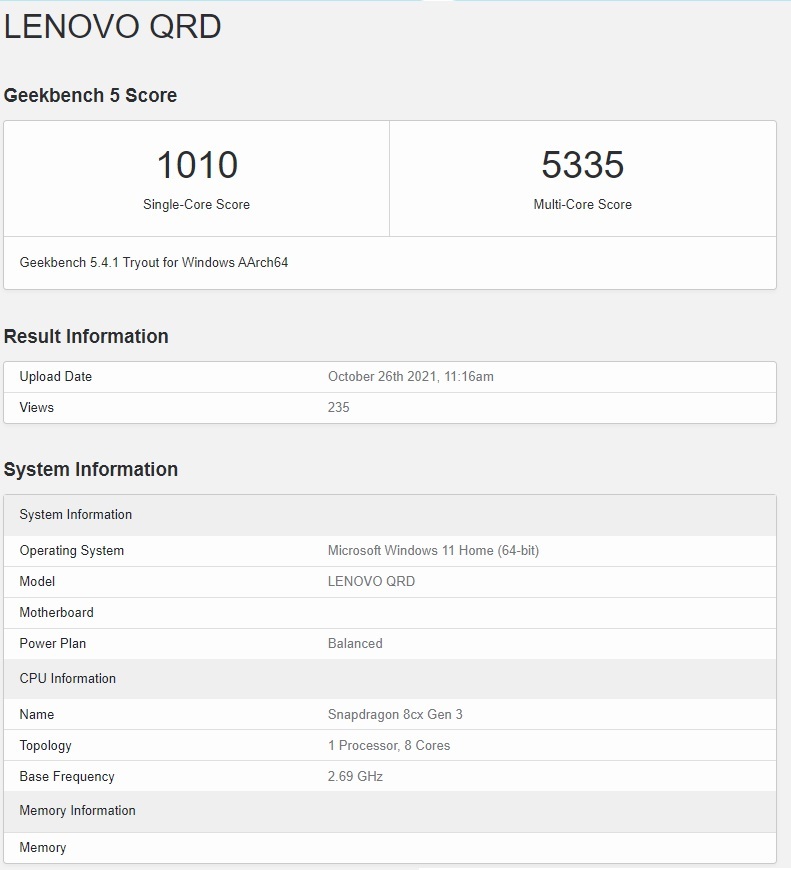Select the Geekbench 5.4.1 Tryout version text
The height and width of the screenshot is (870, 791).
tap(154, 262)
